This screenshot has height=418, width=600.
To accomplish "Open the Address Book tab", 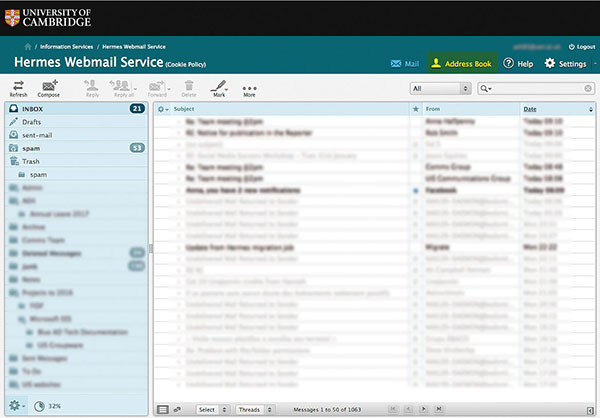I will tap(462, 63).
